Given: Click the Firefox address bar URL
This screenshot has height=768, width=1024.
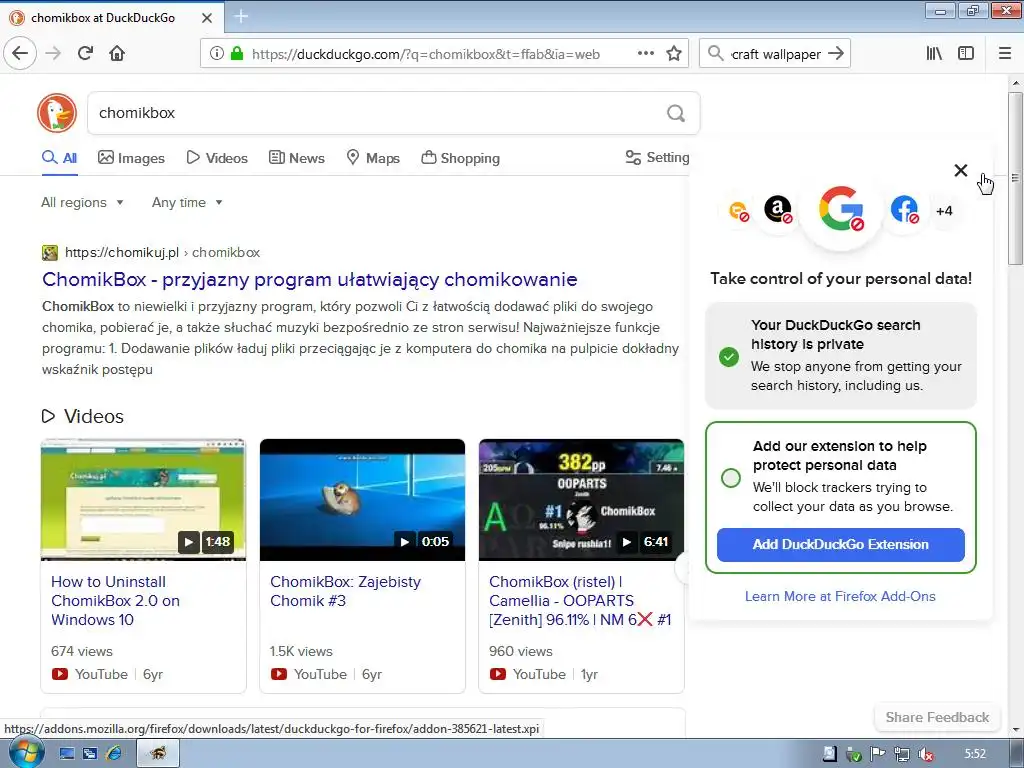Looking at the screenshot, I should pos(426,54).
